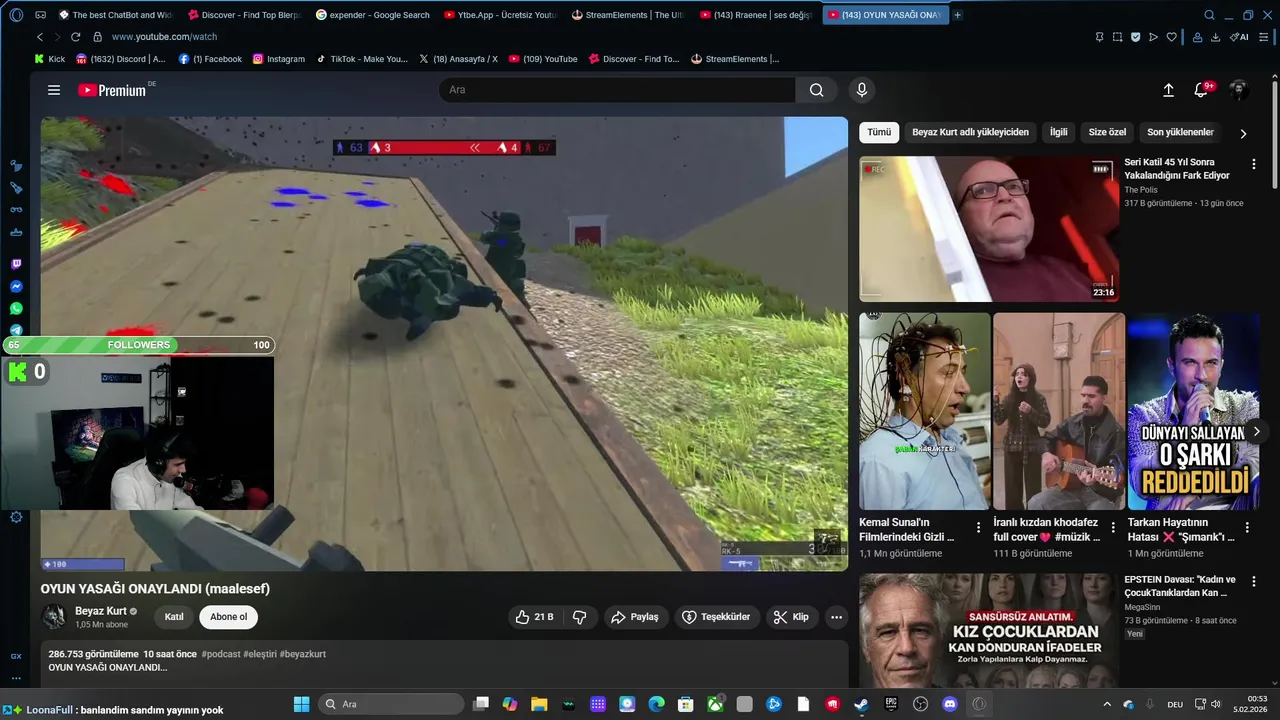The height and width of the screenshot is (720, 1280).
Task: Go back with browser back arrow
Action: click(39, 37)
